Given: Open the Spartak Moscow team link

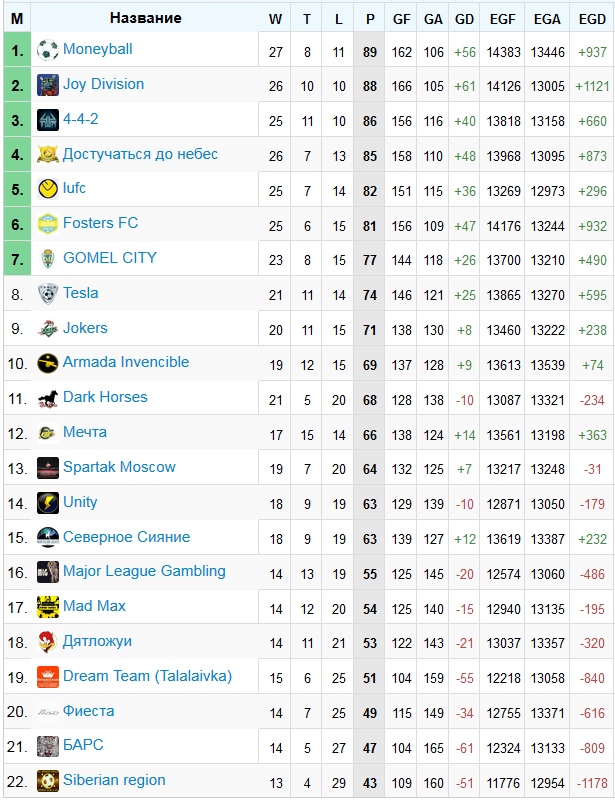Looking at the screenshot, I should [x=119, y=467].
